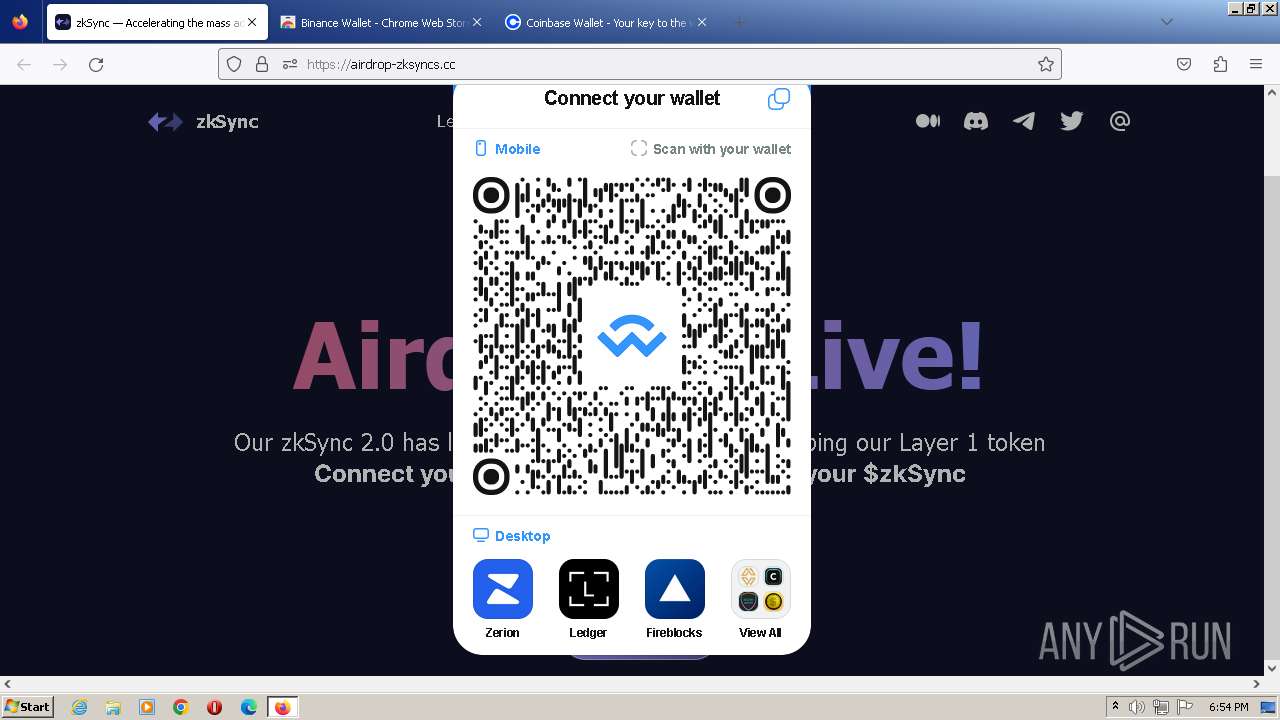Click the WalletConnect QR code
The height and width of the screenshot is (720, 1280).
point(632,336)
